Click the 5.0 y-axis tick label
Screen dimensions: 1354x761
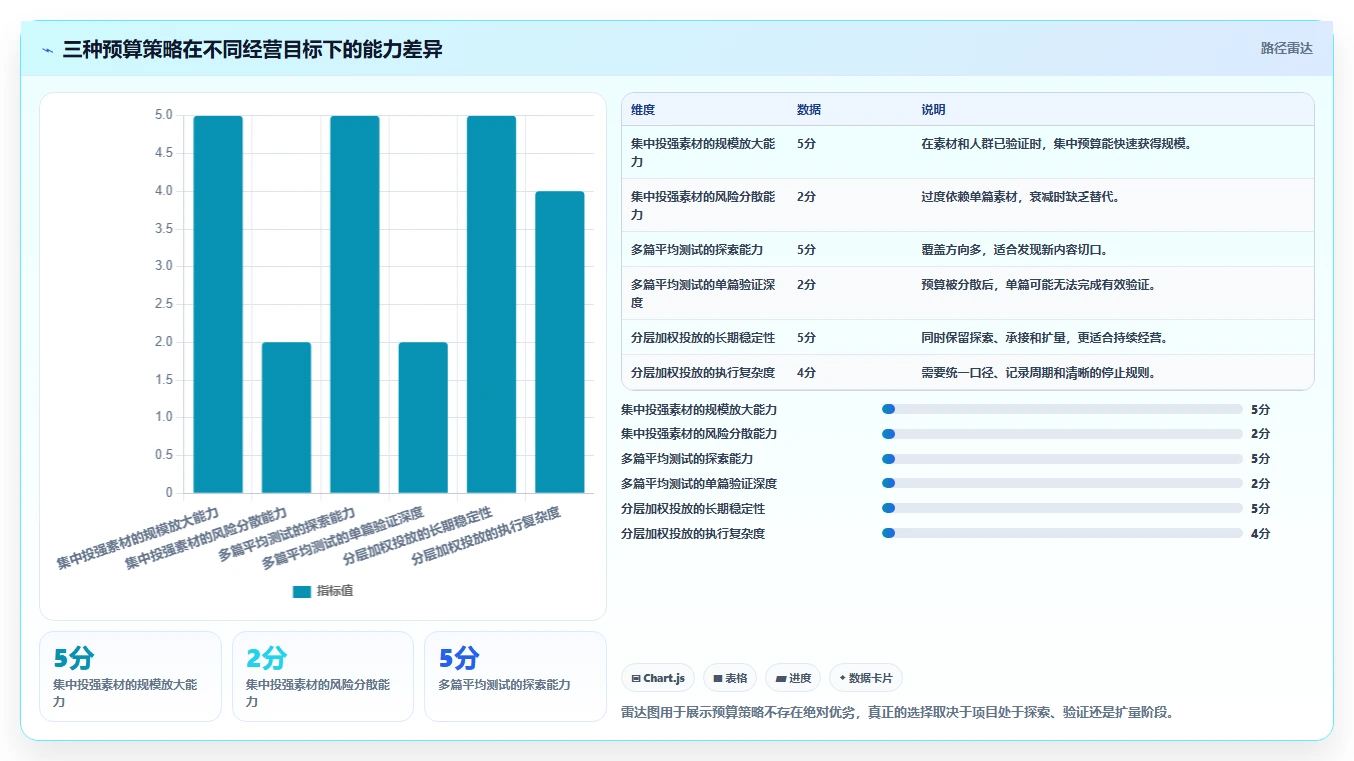point(164,115)
